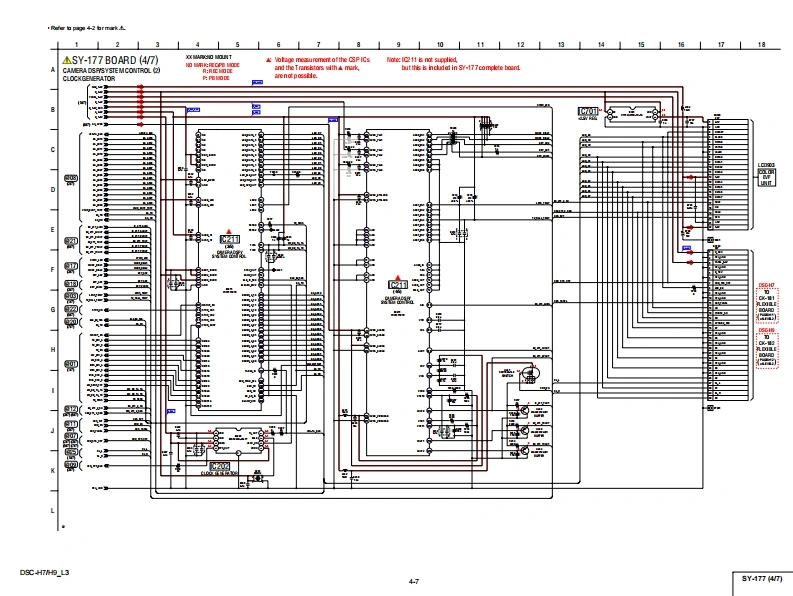Click the row L marker on left ruler

(53, 510)
